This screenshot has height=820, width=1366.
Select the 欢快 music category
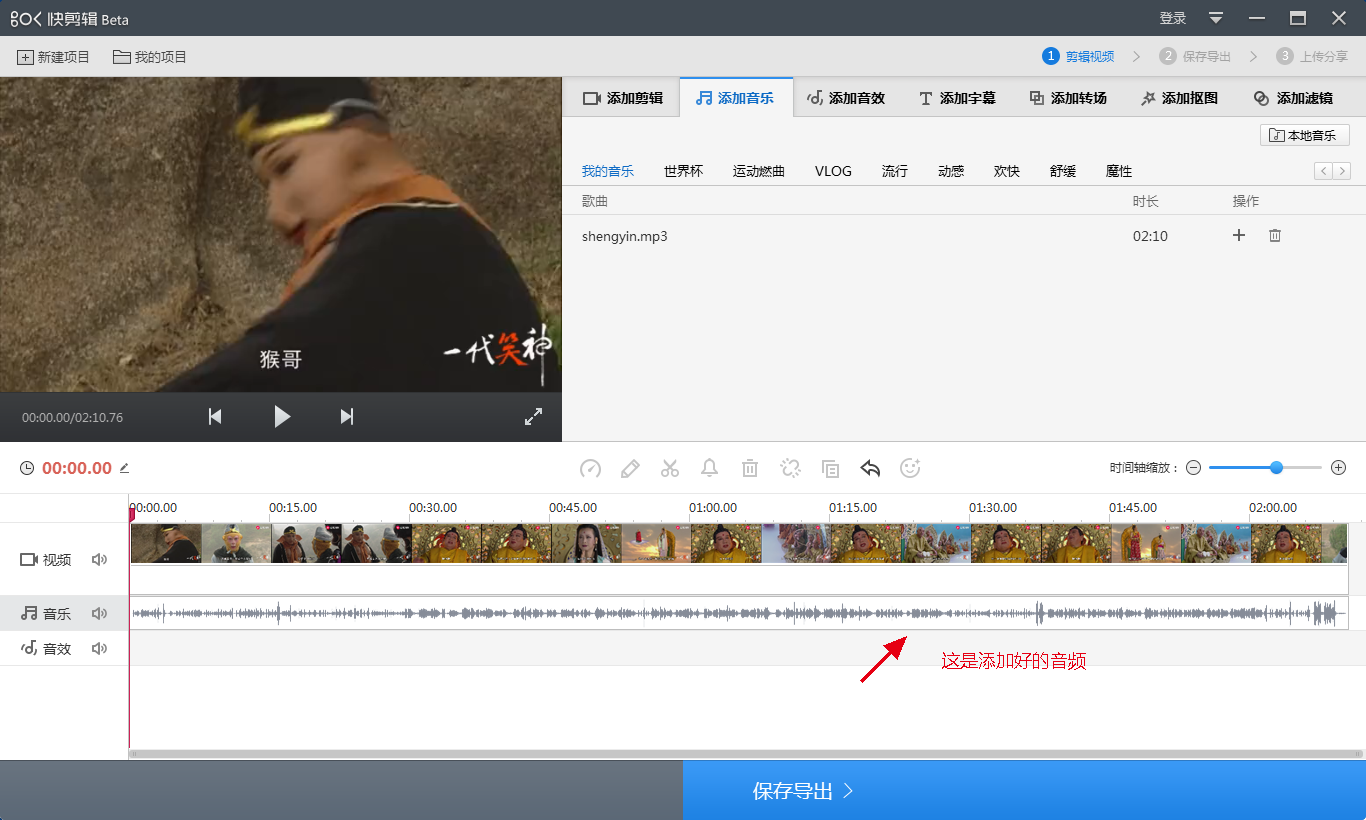tap(1007, 171)
